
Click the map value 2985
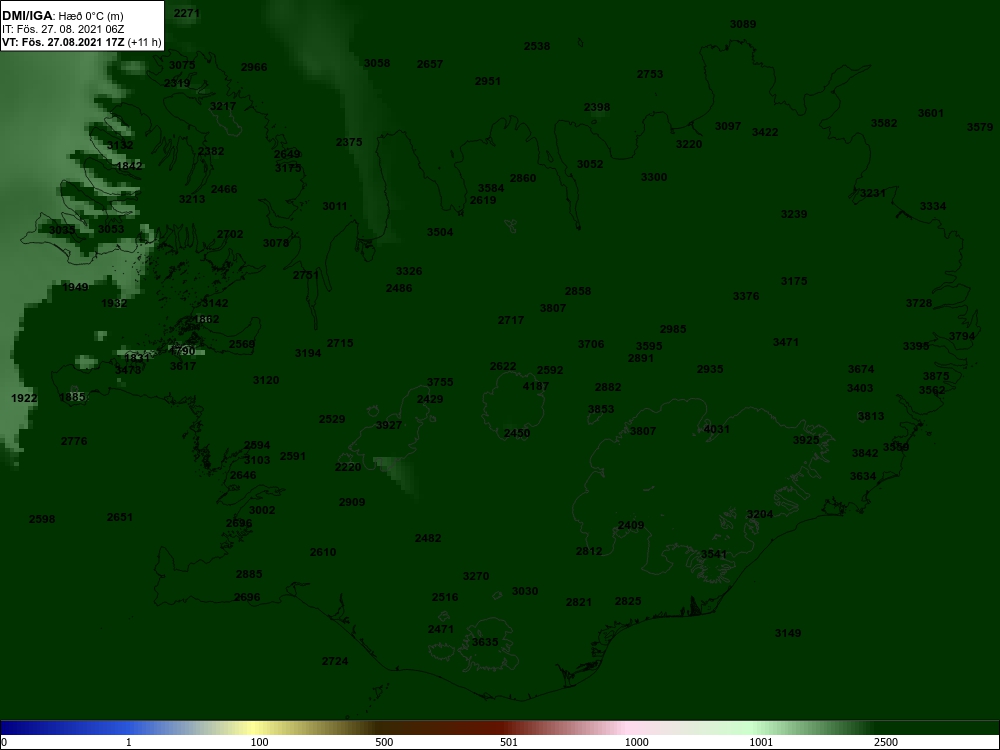pyautogui.click(x=673, y=329)
